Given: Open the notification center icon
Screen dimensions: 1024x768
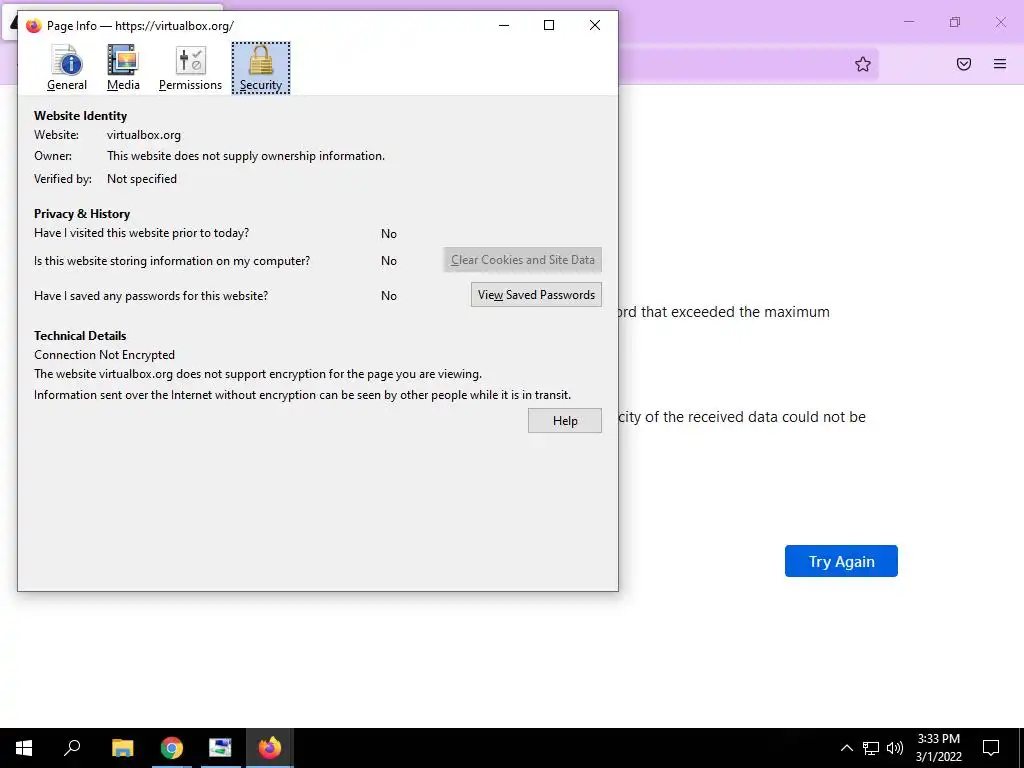Looking at the screenshot, I should pyautogui.click(x=991, y=748).
